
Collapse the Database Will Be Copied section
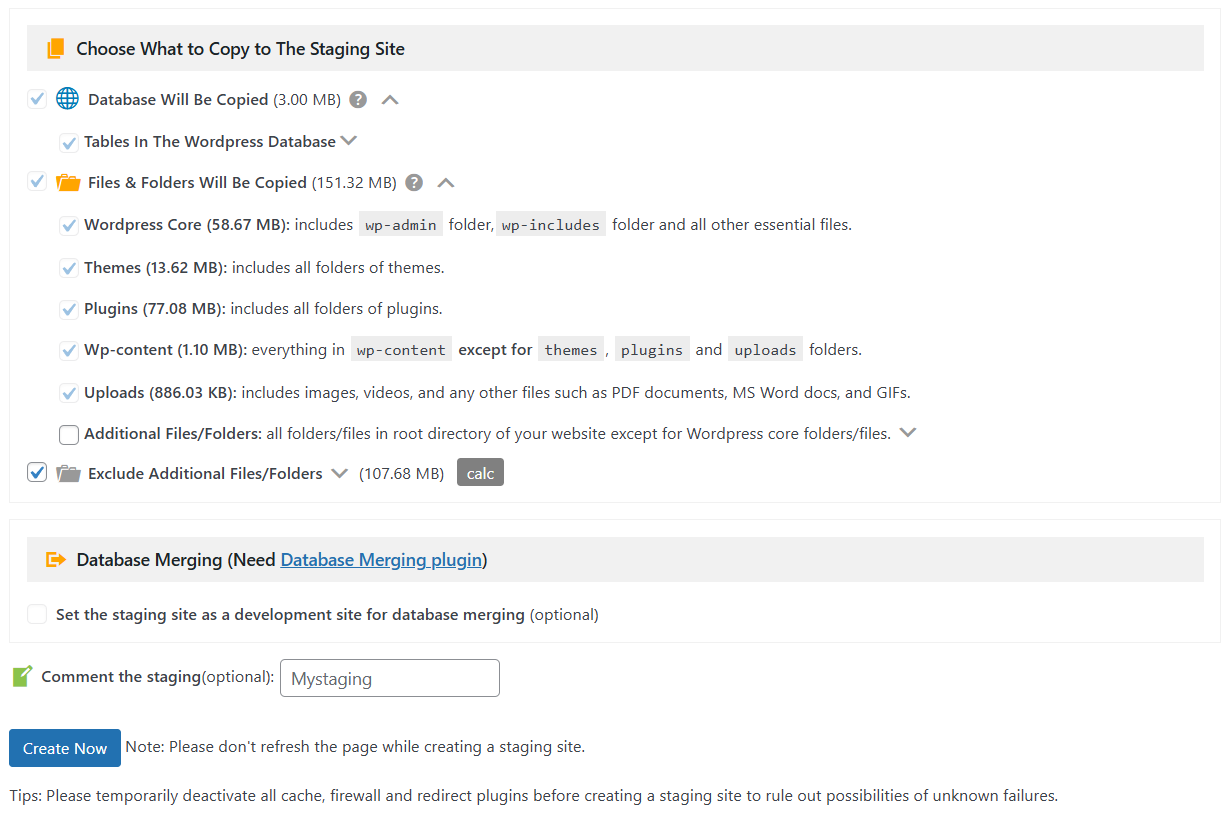[390, 100]
